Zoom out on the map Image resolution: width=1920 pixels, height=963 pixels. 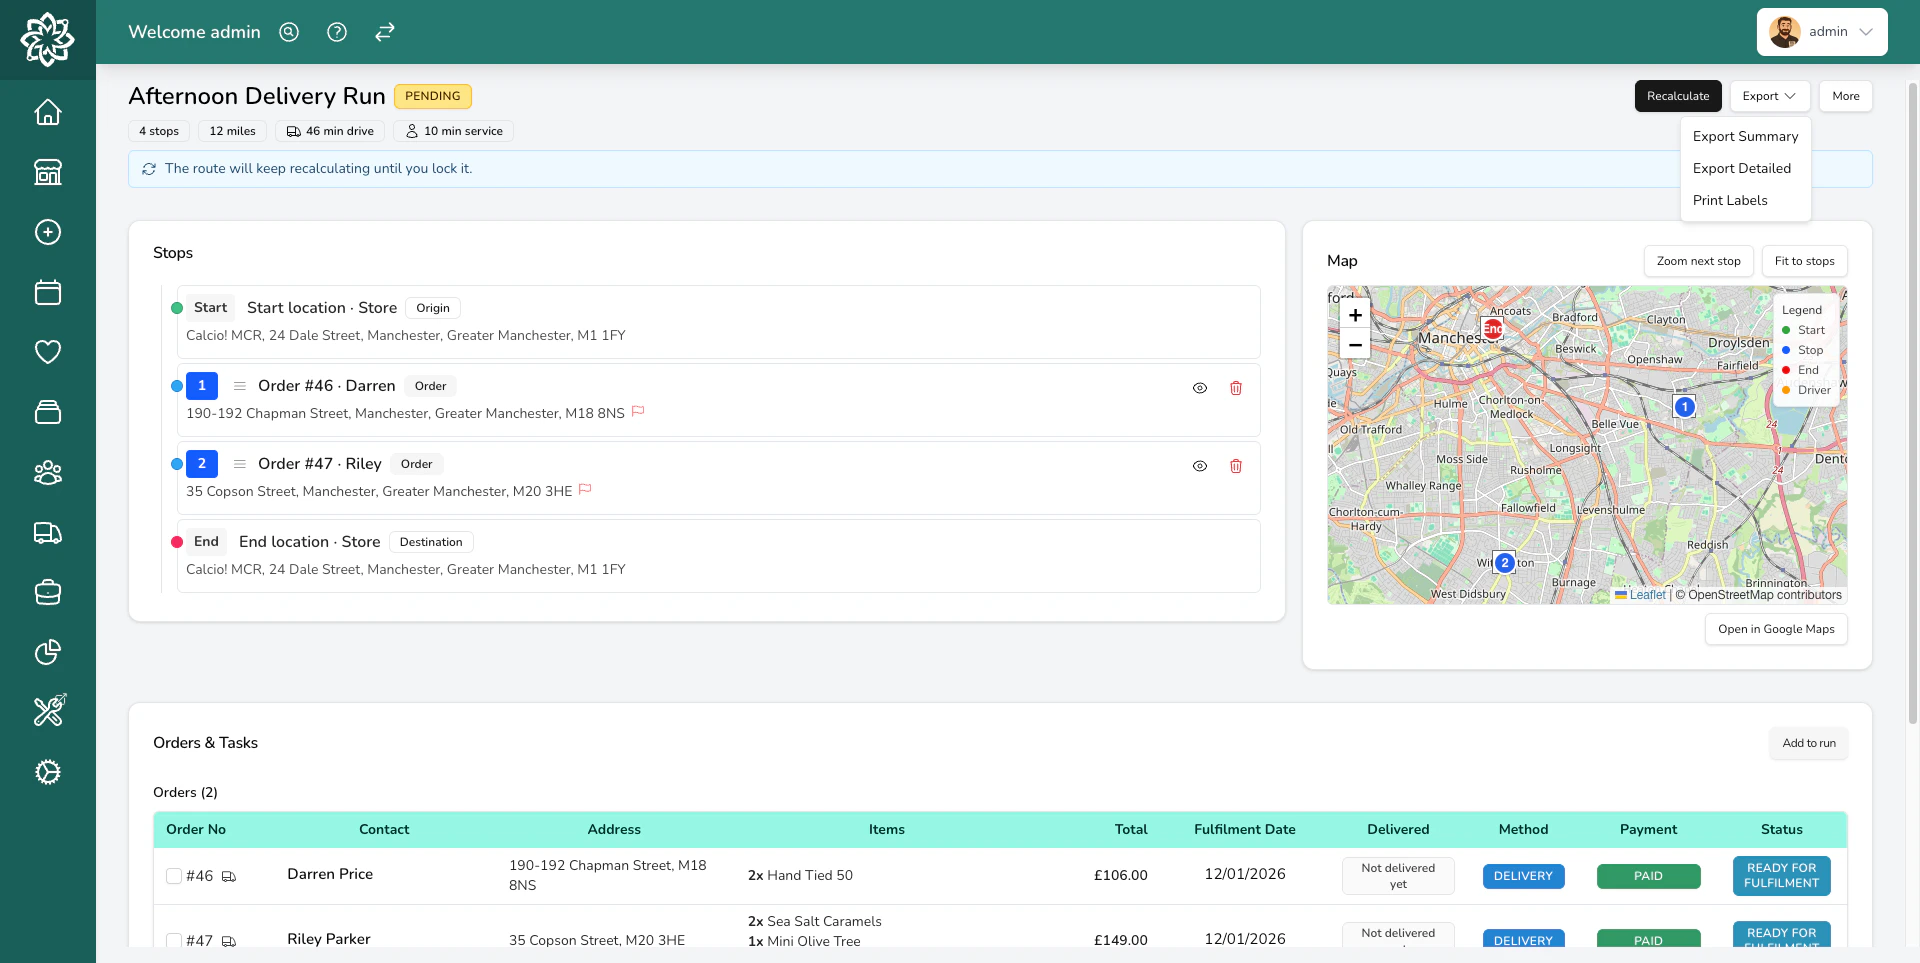click(x=1355, y=345)
